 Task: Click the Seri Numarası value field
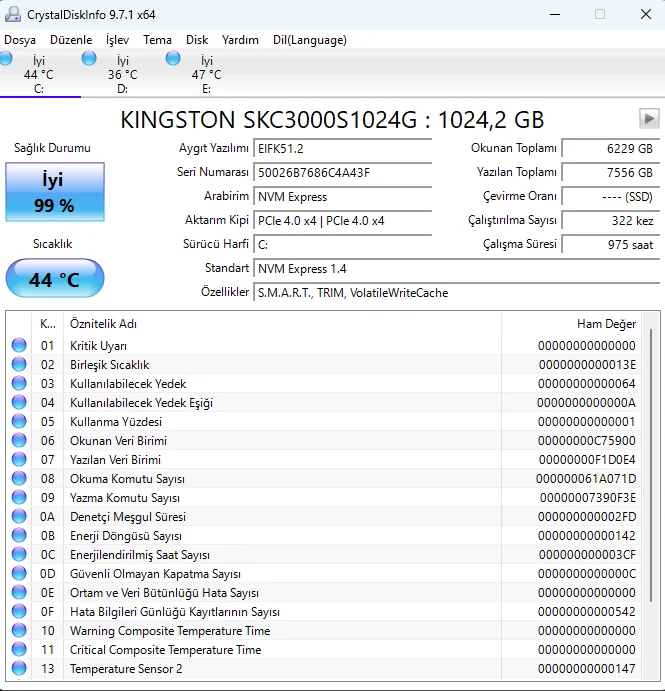[342, 172]
